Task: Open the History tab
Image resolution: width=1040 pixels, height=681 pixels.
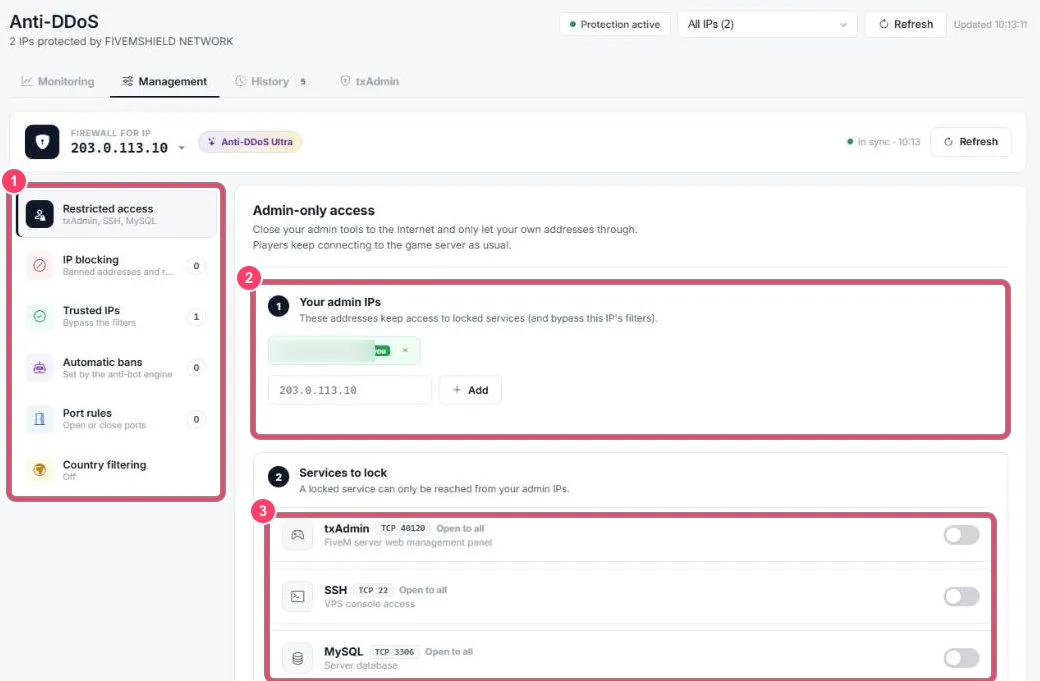Action: (271, 82)
